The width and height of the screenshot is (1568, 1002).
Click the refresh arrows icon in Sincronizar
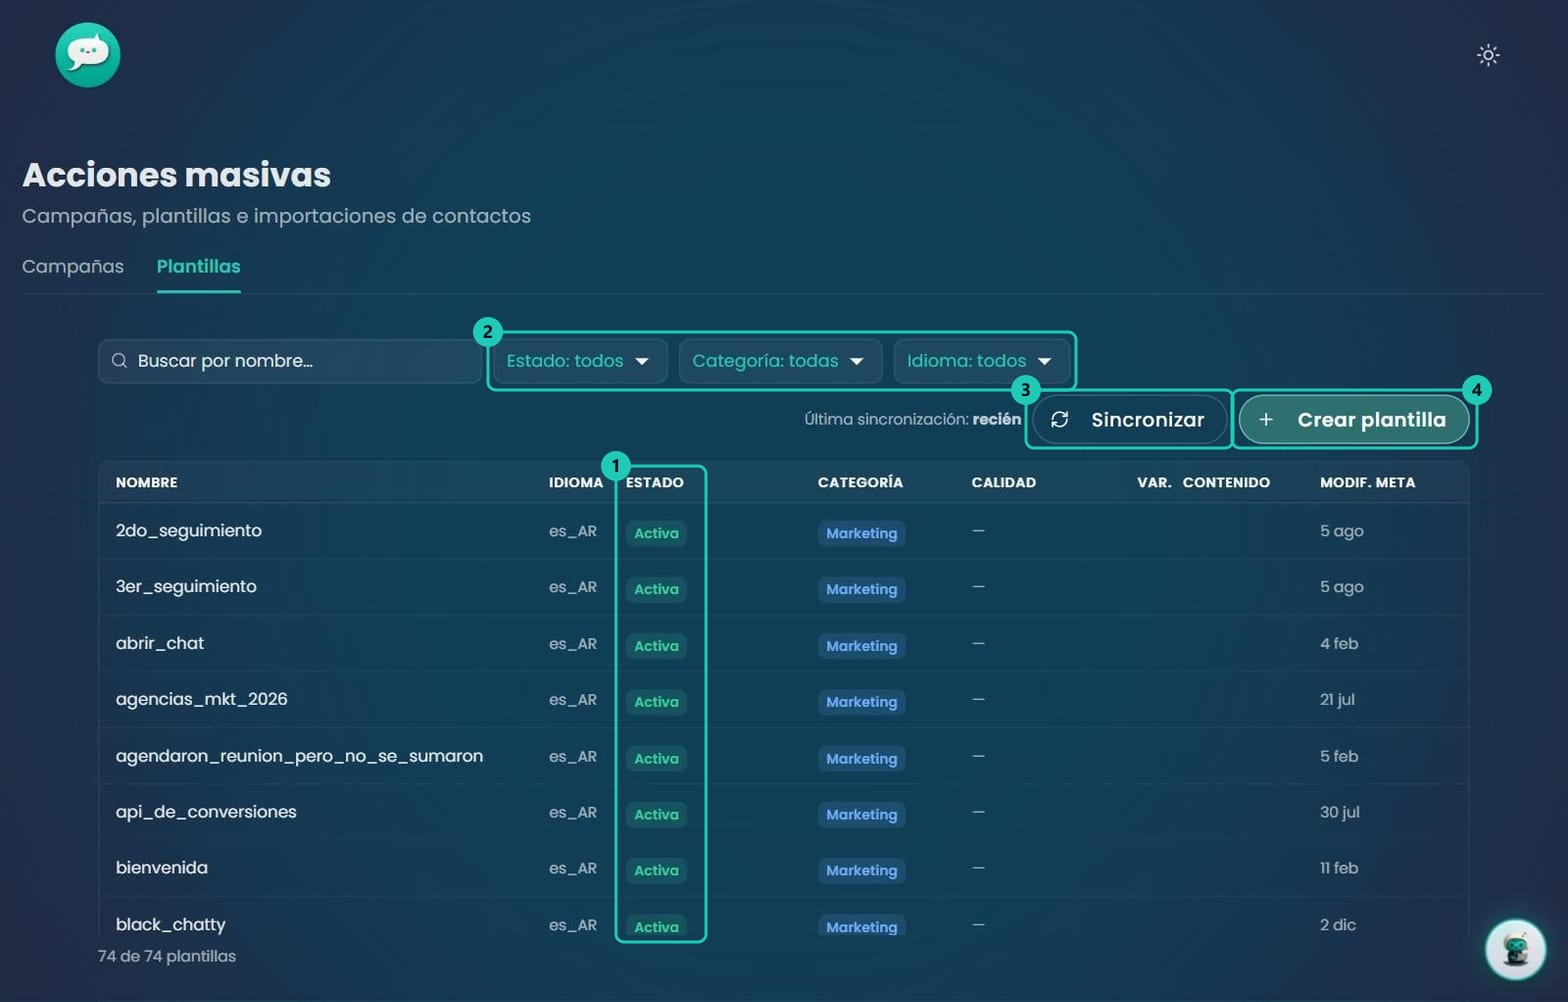[1060, 420]
